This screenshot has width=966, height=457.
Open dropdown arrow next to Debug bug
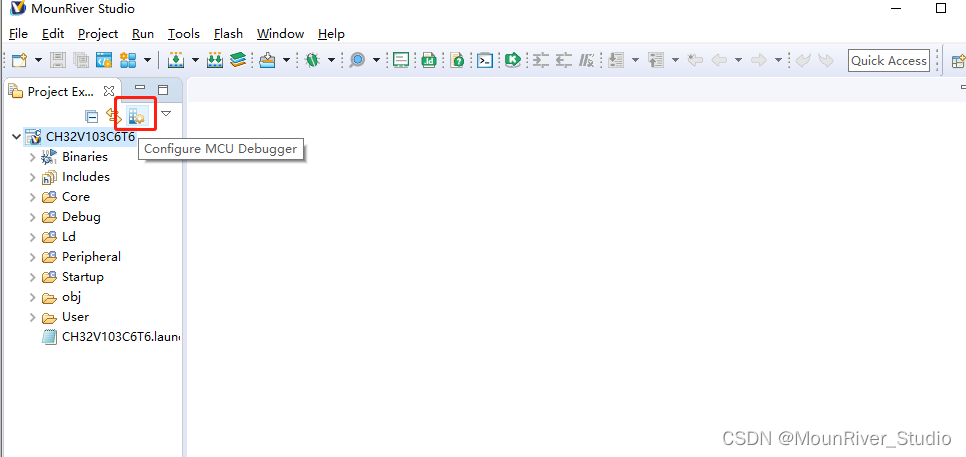click(331, 60)
